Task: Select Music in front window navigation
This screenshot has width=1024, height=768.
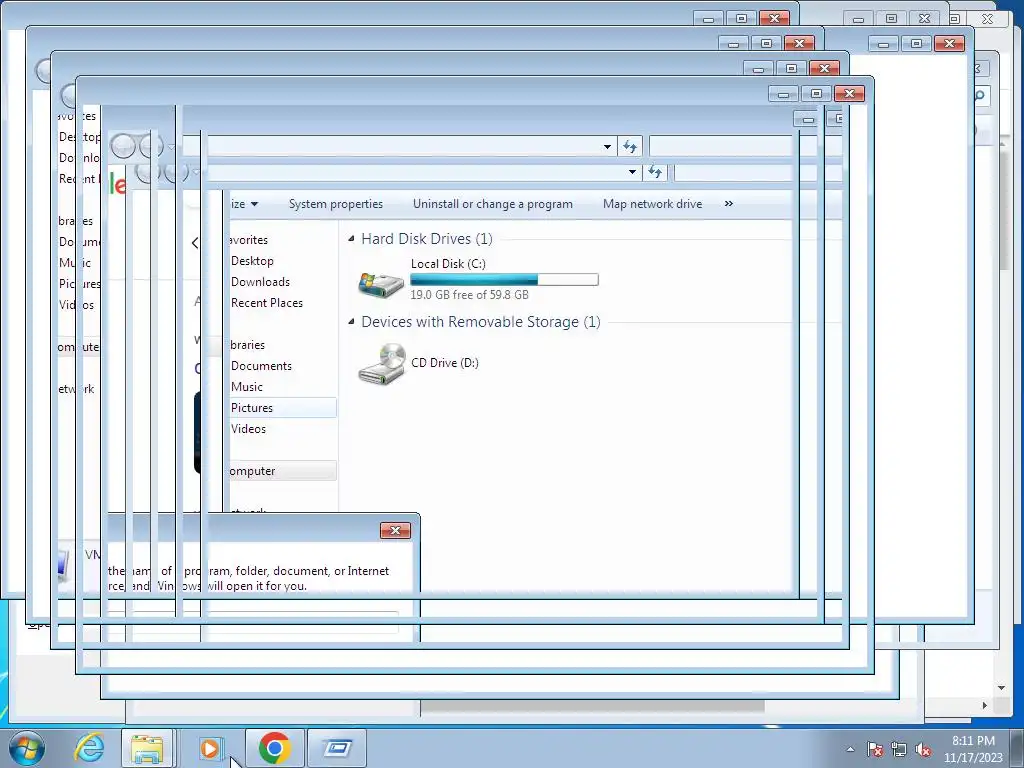Action: point(247,387)
